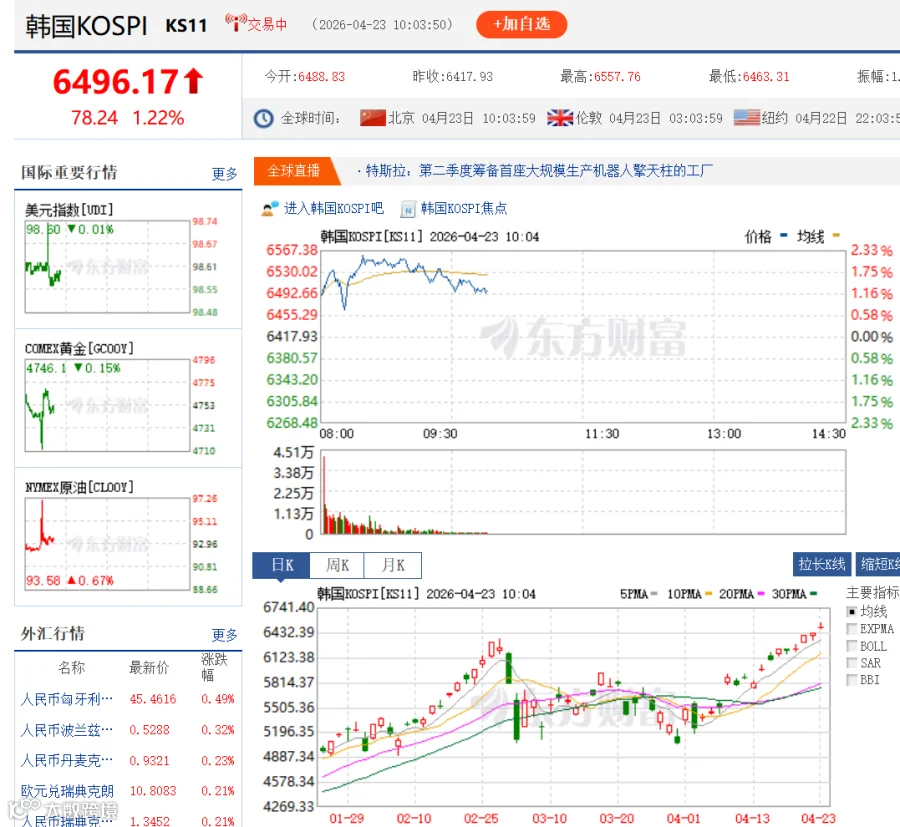Click the news icon by 韩国KOSPI焦点
The height and width of the screenshot is (827, 900).
tap(408, 209)
